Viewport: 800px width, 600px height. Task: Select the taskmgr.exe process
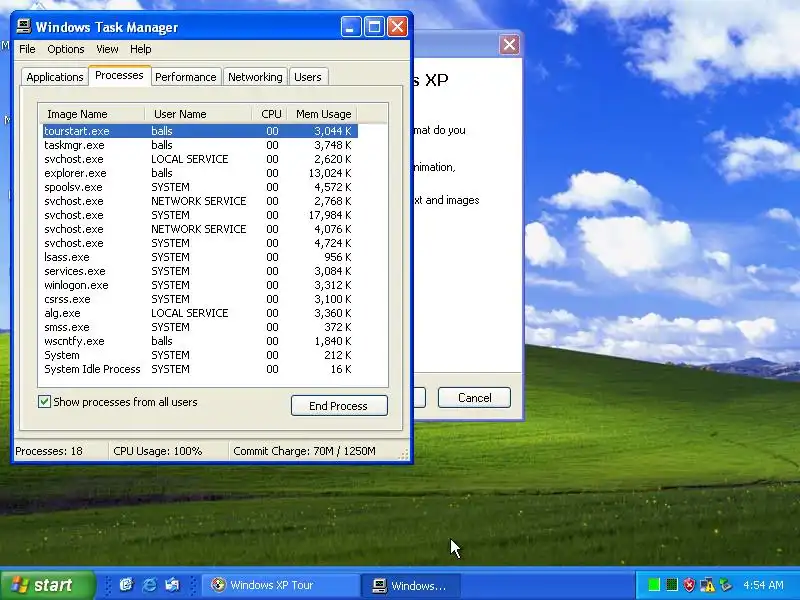[200, 145]
